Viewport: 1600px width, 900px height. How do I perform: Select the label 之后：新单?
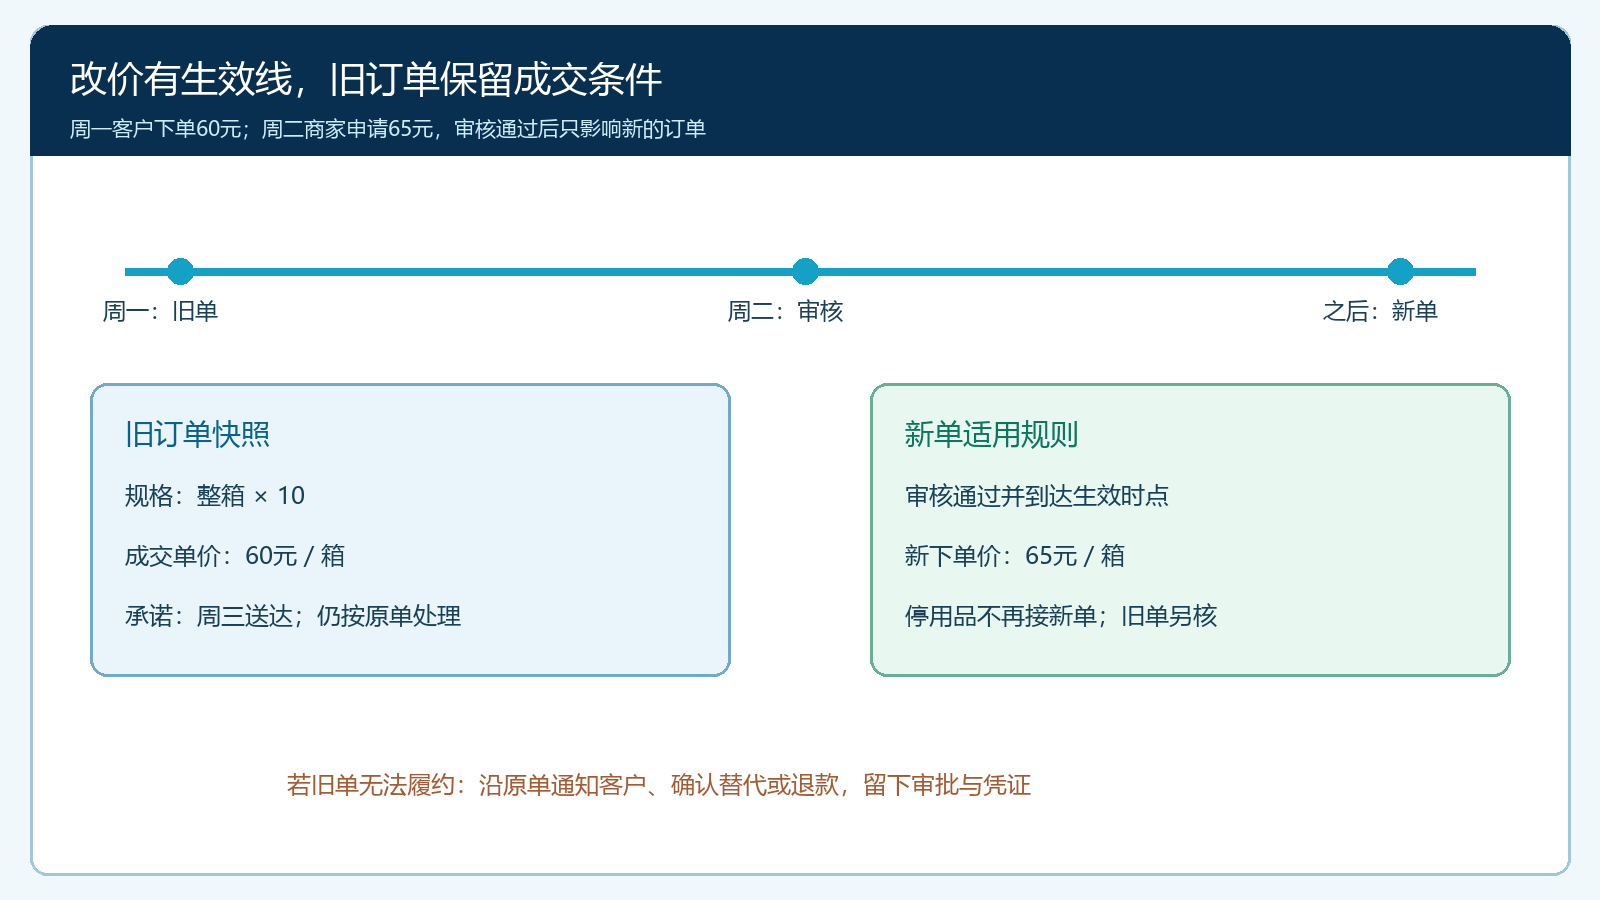1380,311
